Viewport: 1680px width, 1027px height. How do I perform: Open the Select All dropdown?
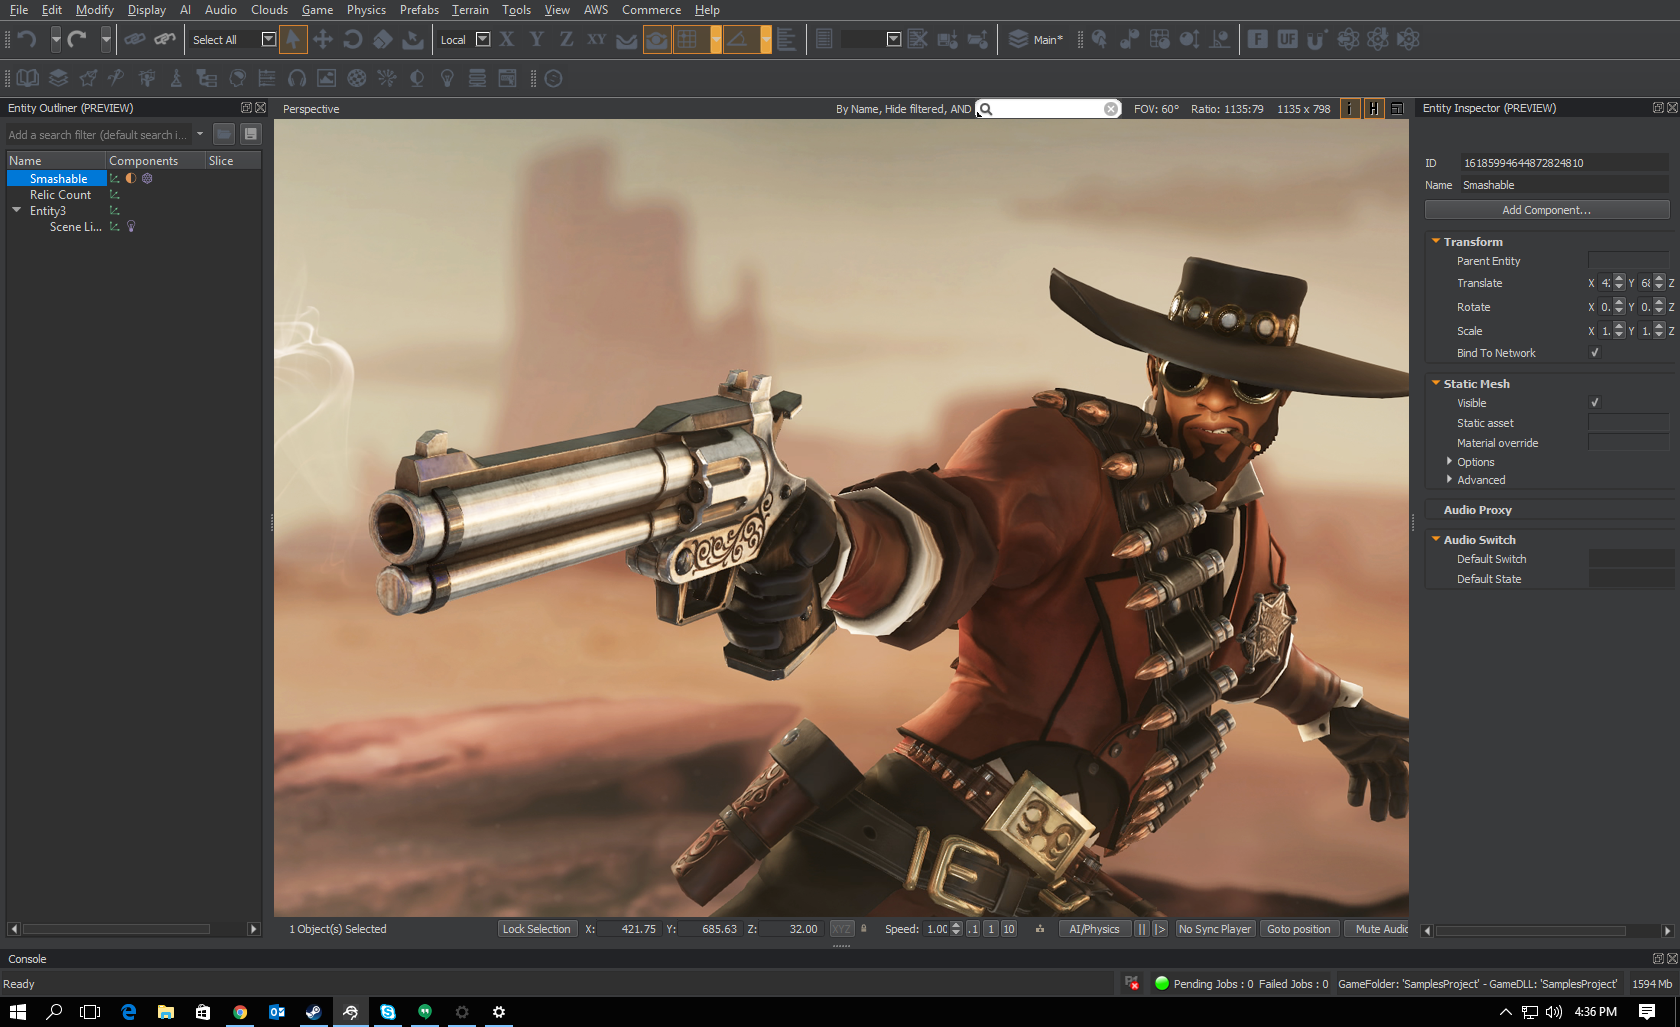point(268,40)
